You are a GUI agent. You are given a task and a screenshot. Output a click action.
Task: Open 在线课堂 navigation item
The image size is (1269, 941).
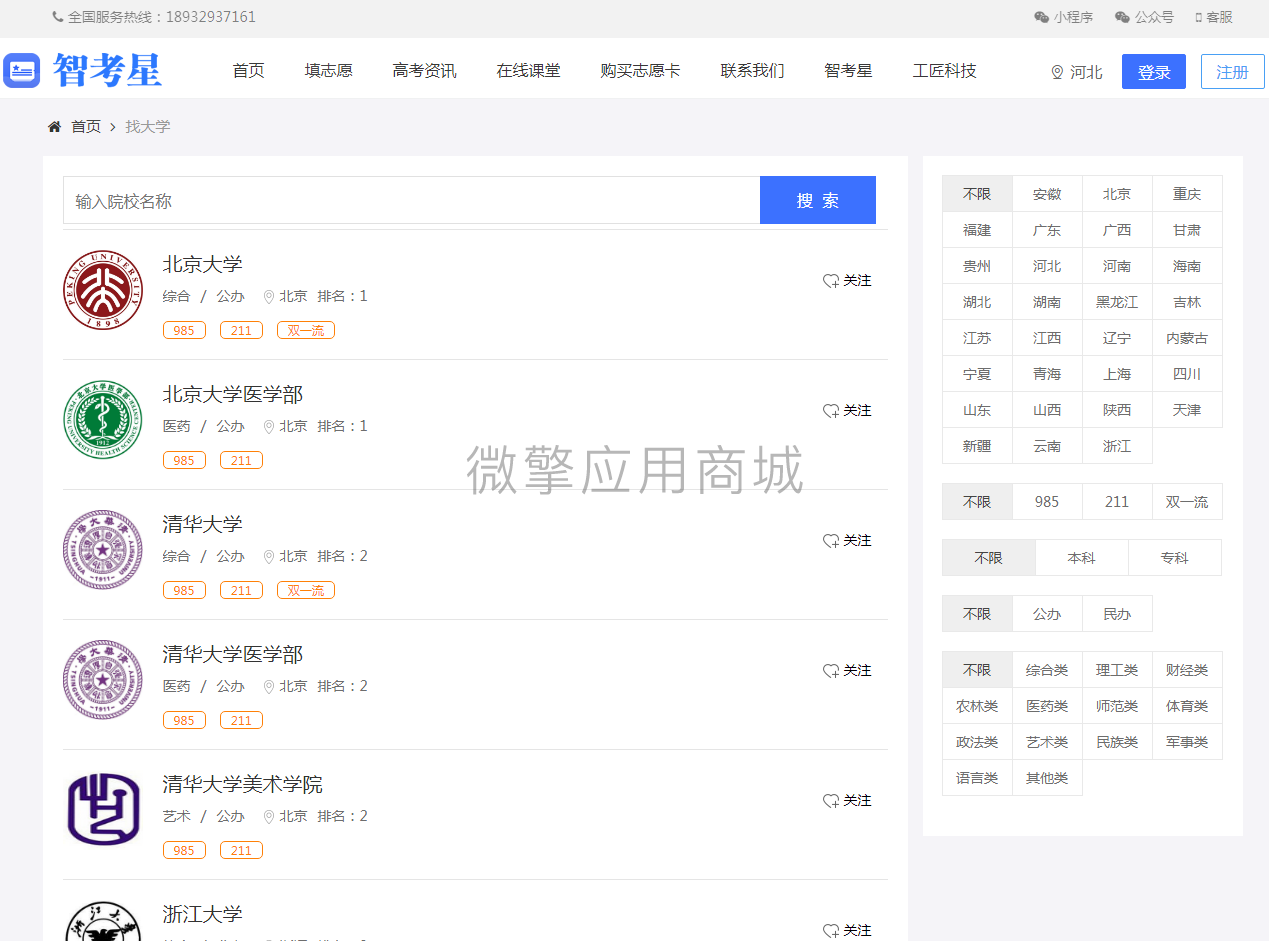529,71
